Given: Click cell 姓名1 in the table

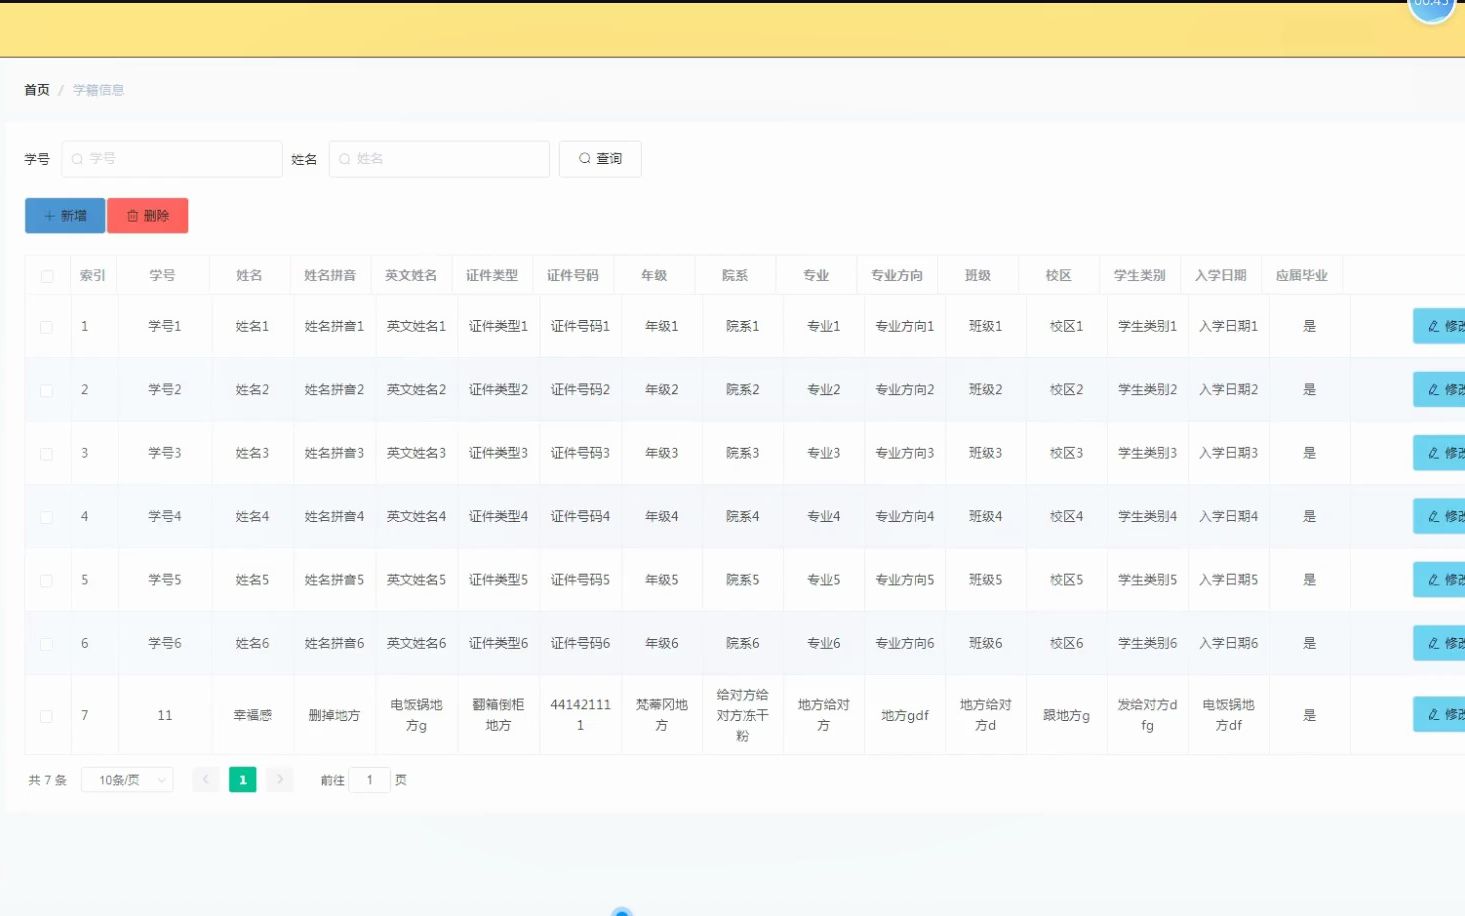Looking at the screenshot, I should tap(252, 326).
